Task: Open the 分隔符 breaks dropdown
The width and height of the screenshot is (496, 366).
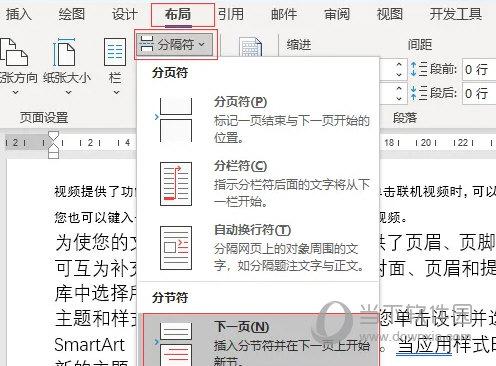Action: point(175,44)
